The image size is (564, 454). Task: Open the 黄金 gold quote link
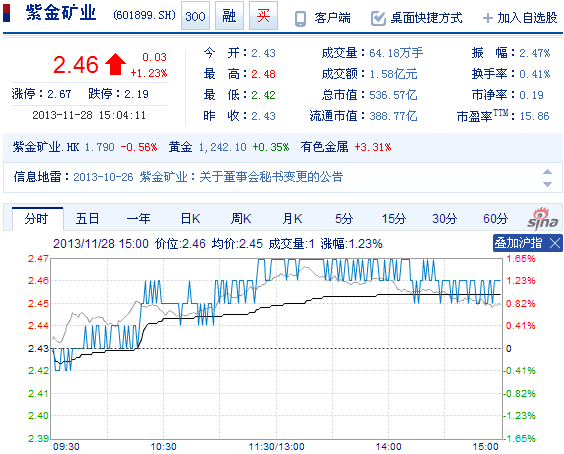tap(181, 147)
